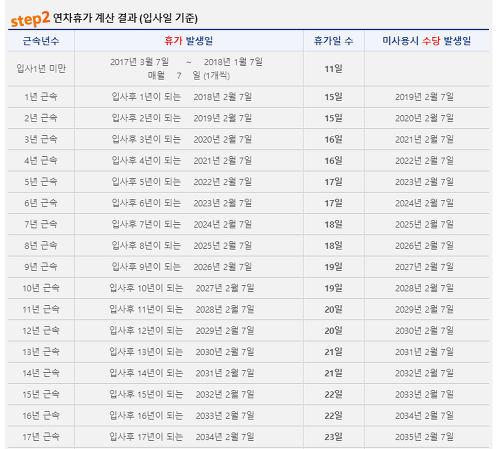
Task: Select 입사후 8년이 되는 2025년 2월 7일
Action: tap(182, 246)
